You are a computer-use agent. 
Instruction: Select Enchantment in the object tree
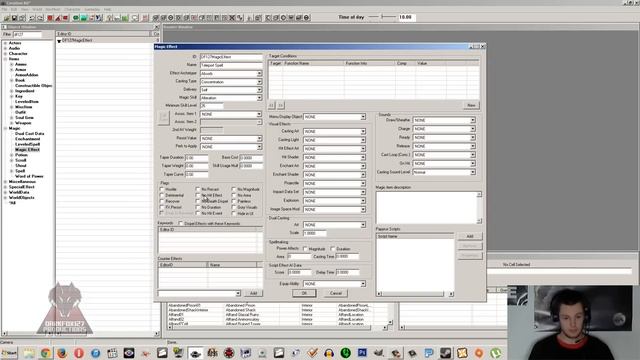click(27, 139)
